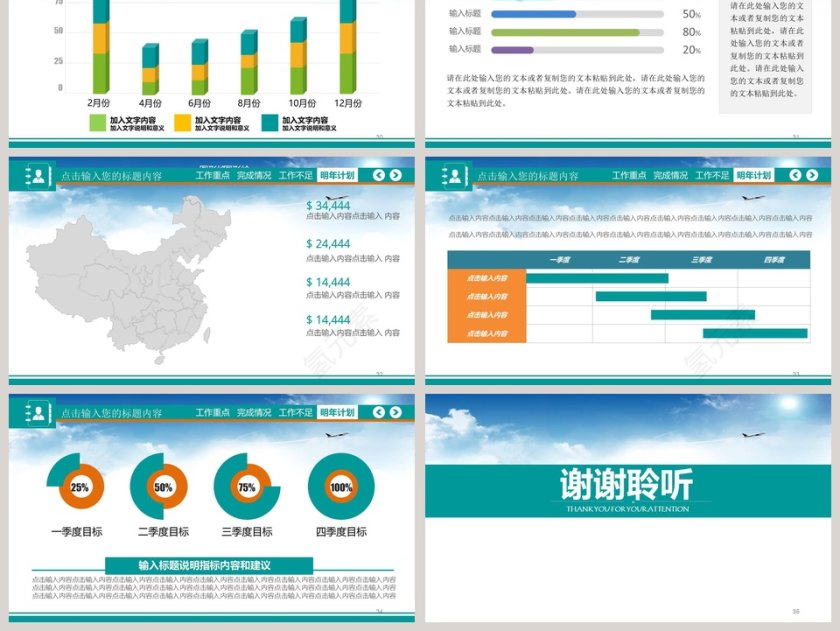Click the left arrow on the map slide
The width and height of the screenshot is (840, 631).
point(379,175)
